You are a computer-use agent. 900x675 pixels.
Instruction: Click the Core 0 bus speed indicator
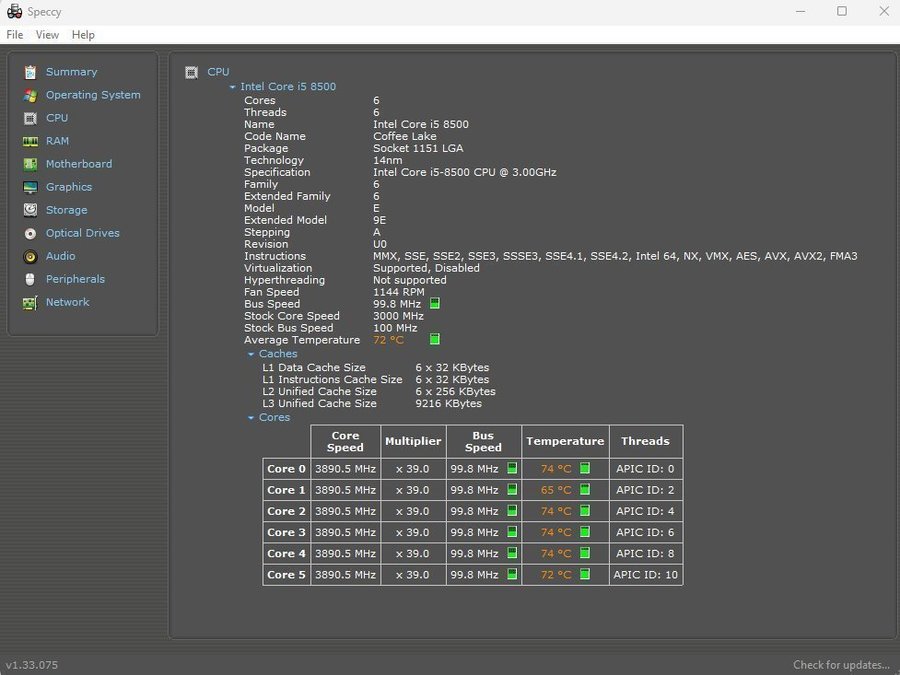pos(512,469)
